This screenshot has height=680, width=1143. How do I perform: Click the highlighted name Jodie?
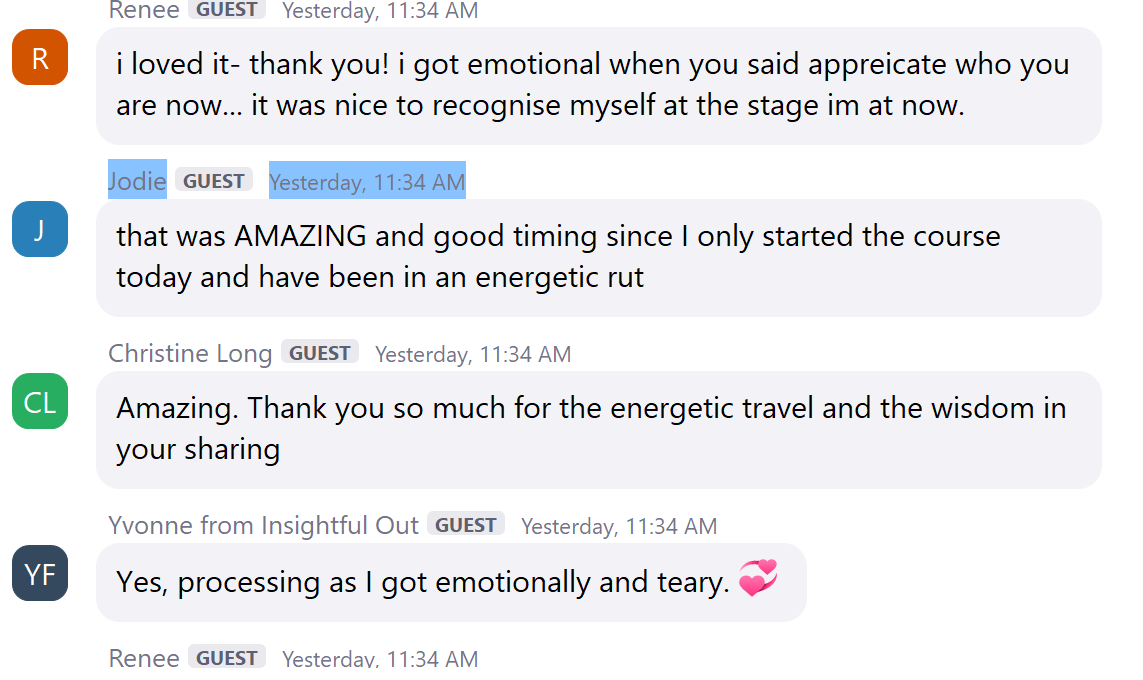coord(137,181)
